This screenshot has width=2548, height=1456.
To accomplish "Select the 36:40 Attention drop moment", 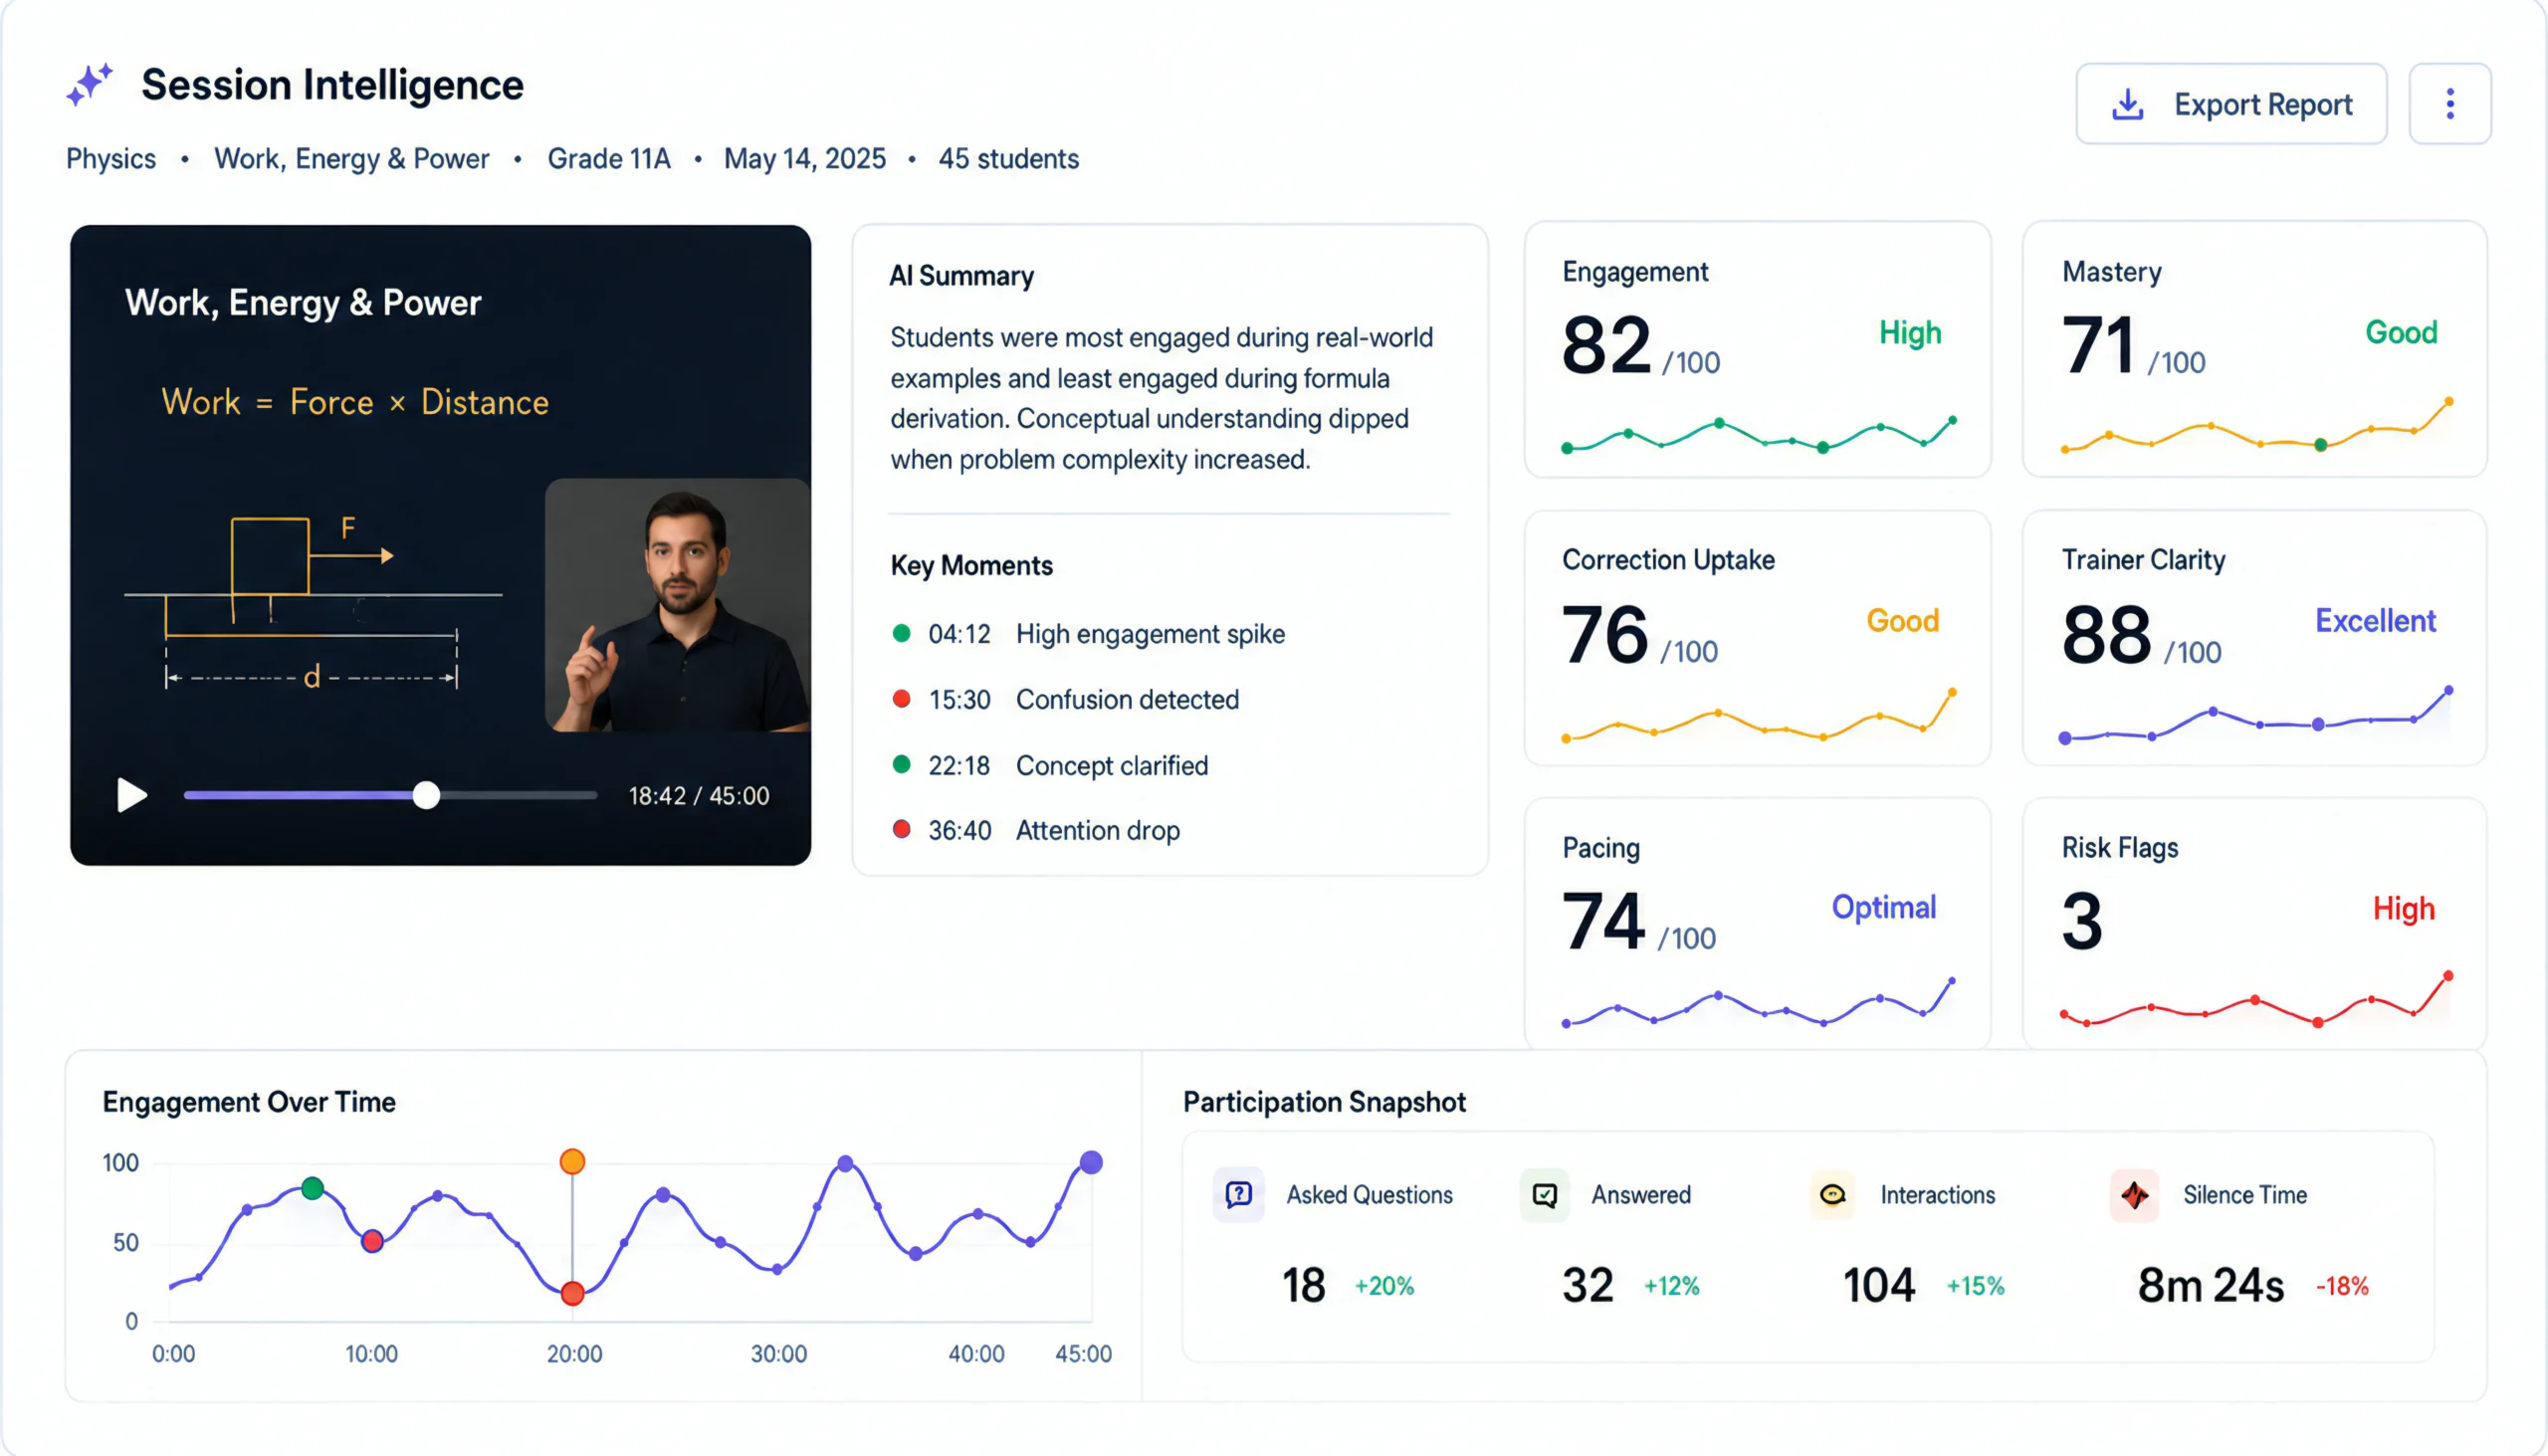I will point(1035,830).
